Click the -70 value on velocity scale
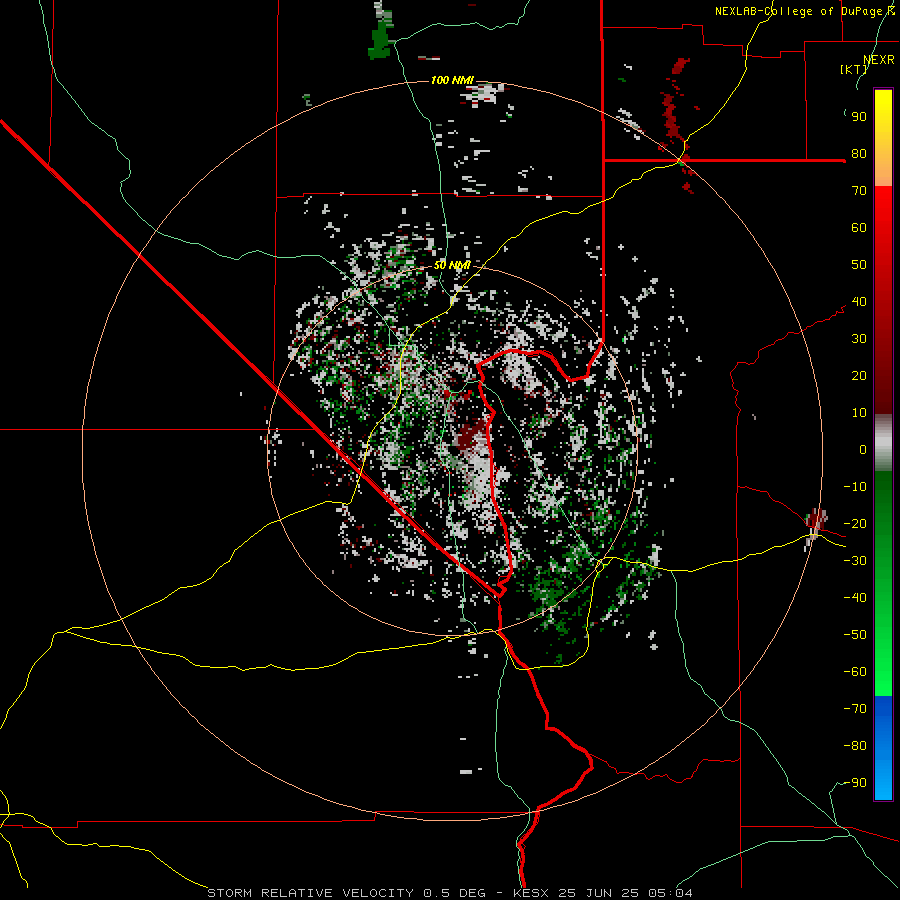Image resolution: width=900 pixels, height=900 pixels. pos(855,709)
